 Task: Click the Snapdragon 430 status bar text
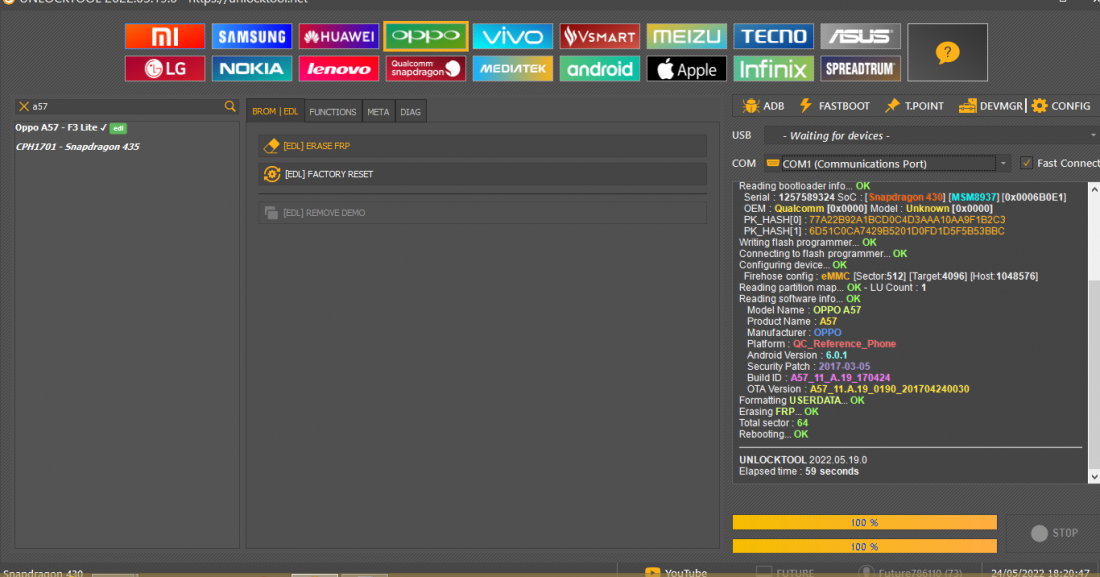pos(43,573)
